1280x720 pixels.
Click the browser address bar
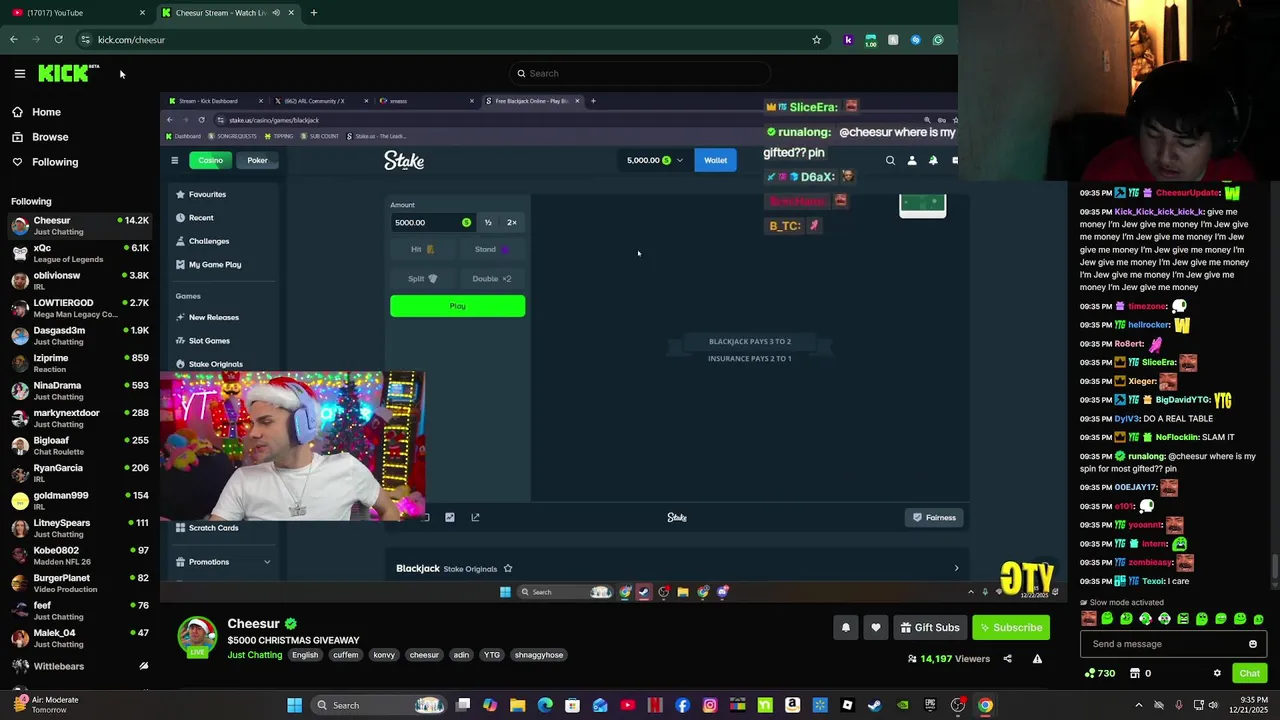coord(450,40)
